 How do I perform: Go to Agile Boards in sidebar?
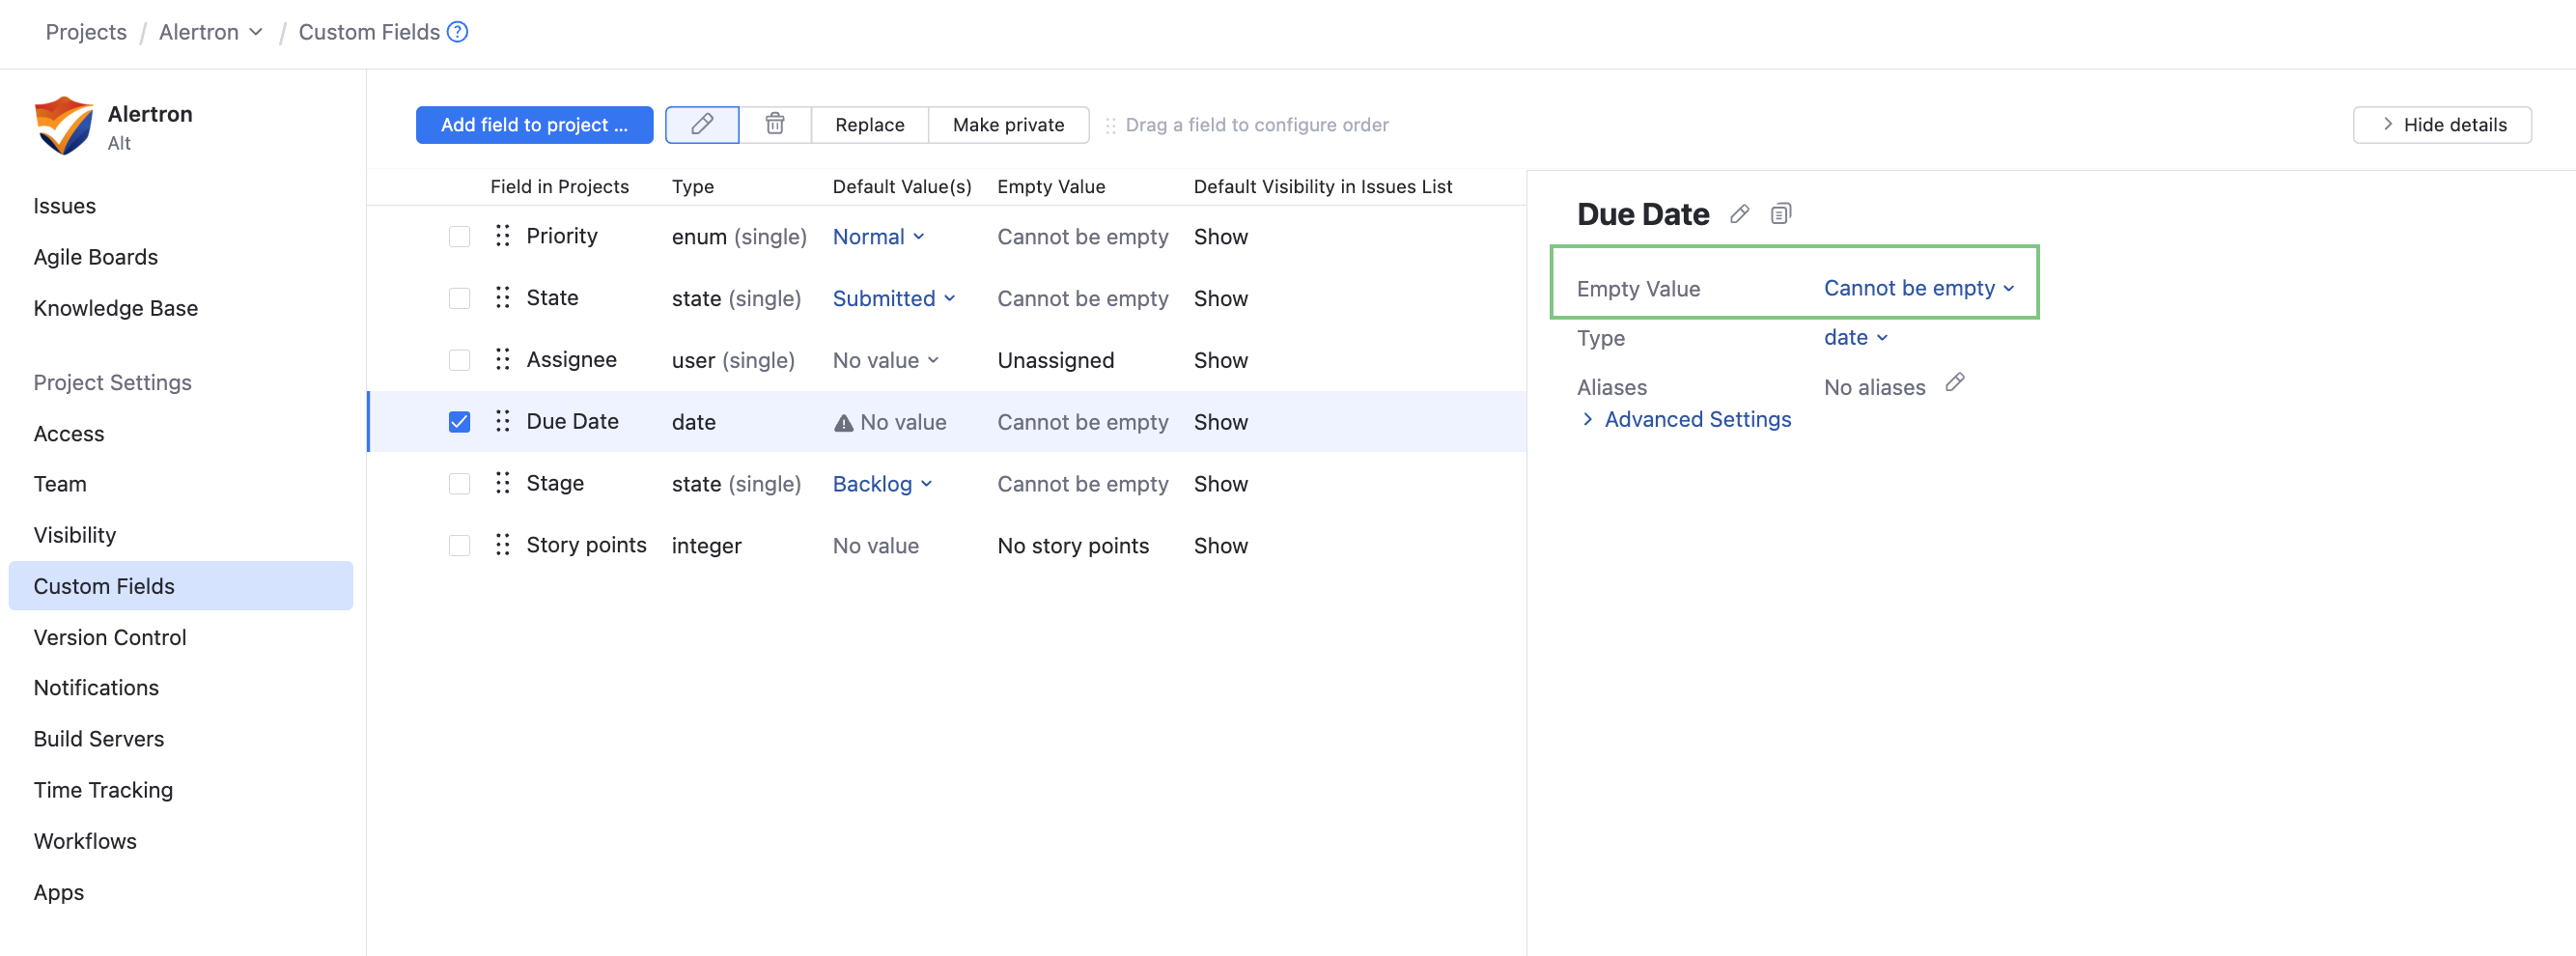pos(95,257)
